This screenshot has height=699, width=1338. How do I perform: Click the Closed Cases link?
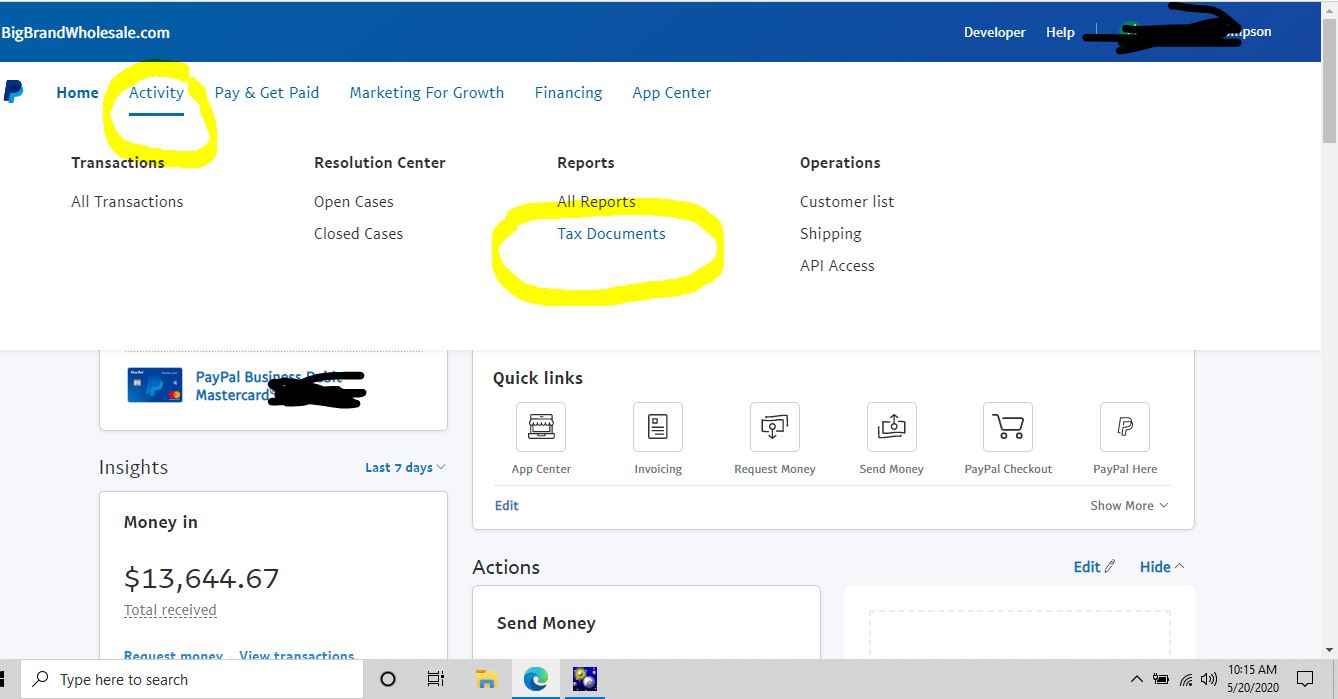(358, 234)
